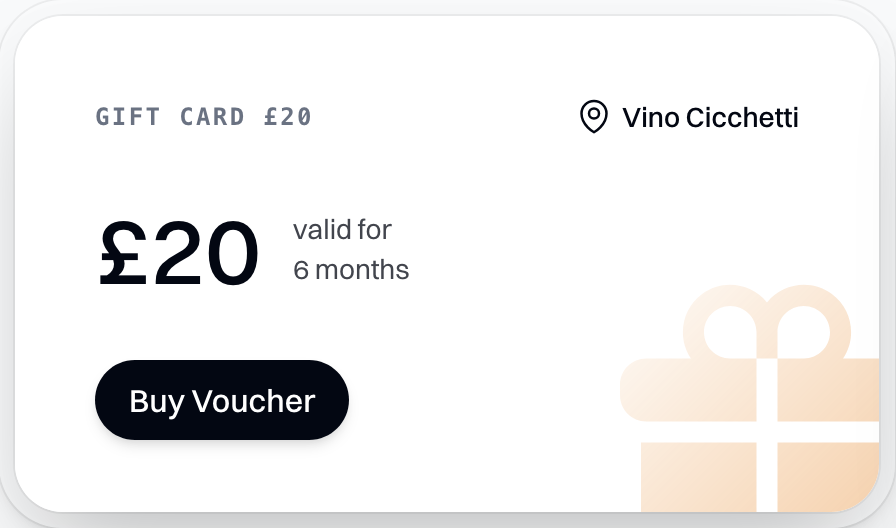Open the Vino Cicchetti venue link
896x528 pixels.
pos(710,118)
